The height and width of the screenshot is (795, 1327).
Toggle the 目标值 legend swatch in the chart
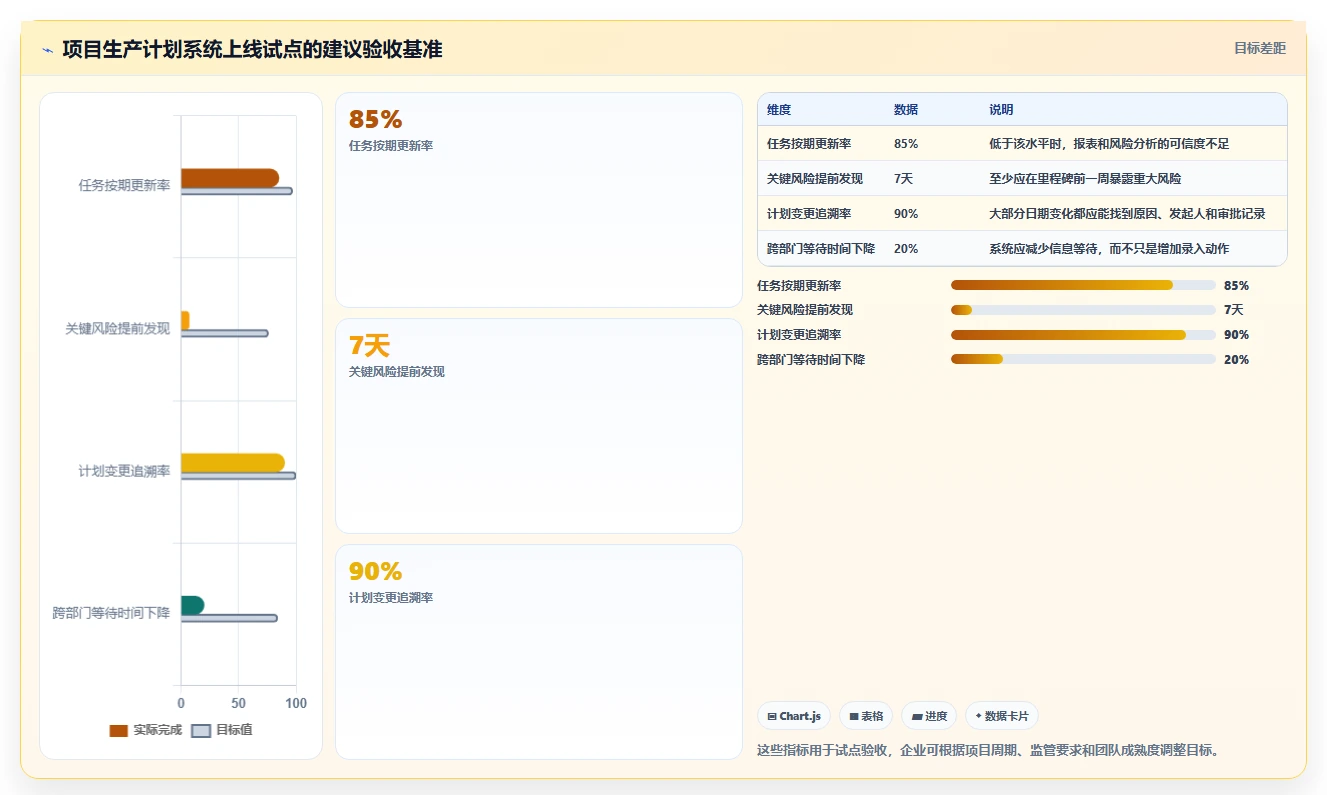tap(201, 730)
